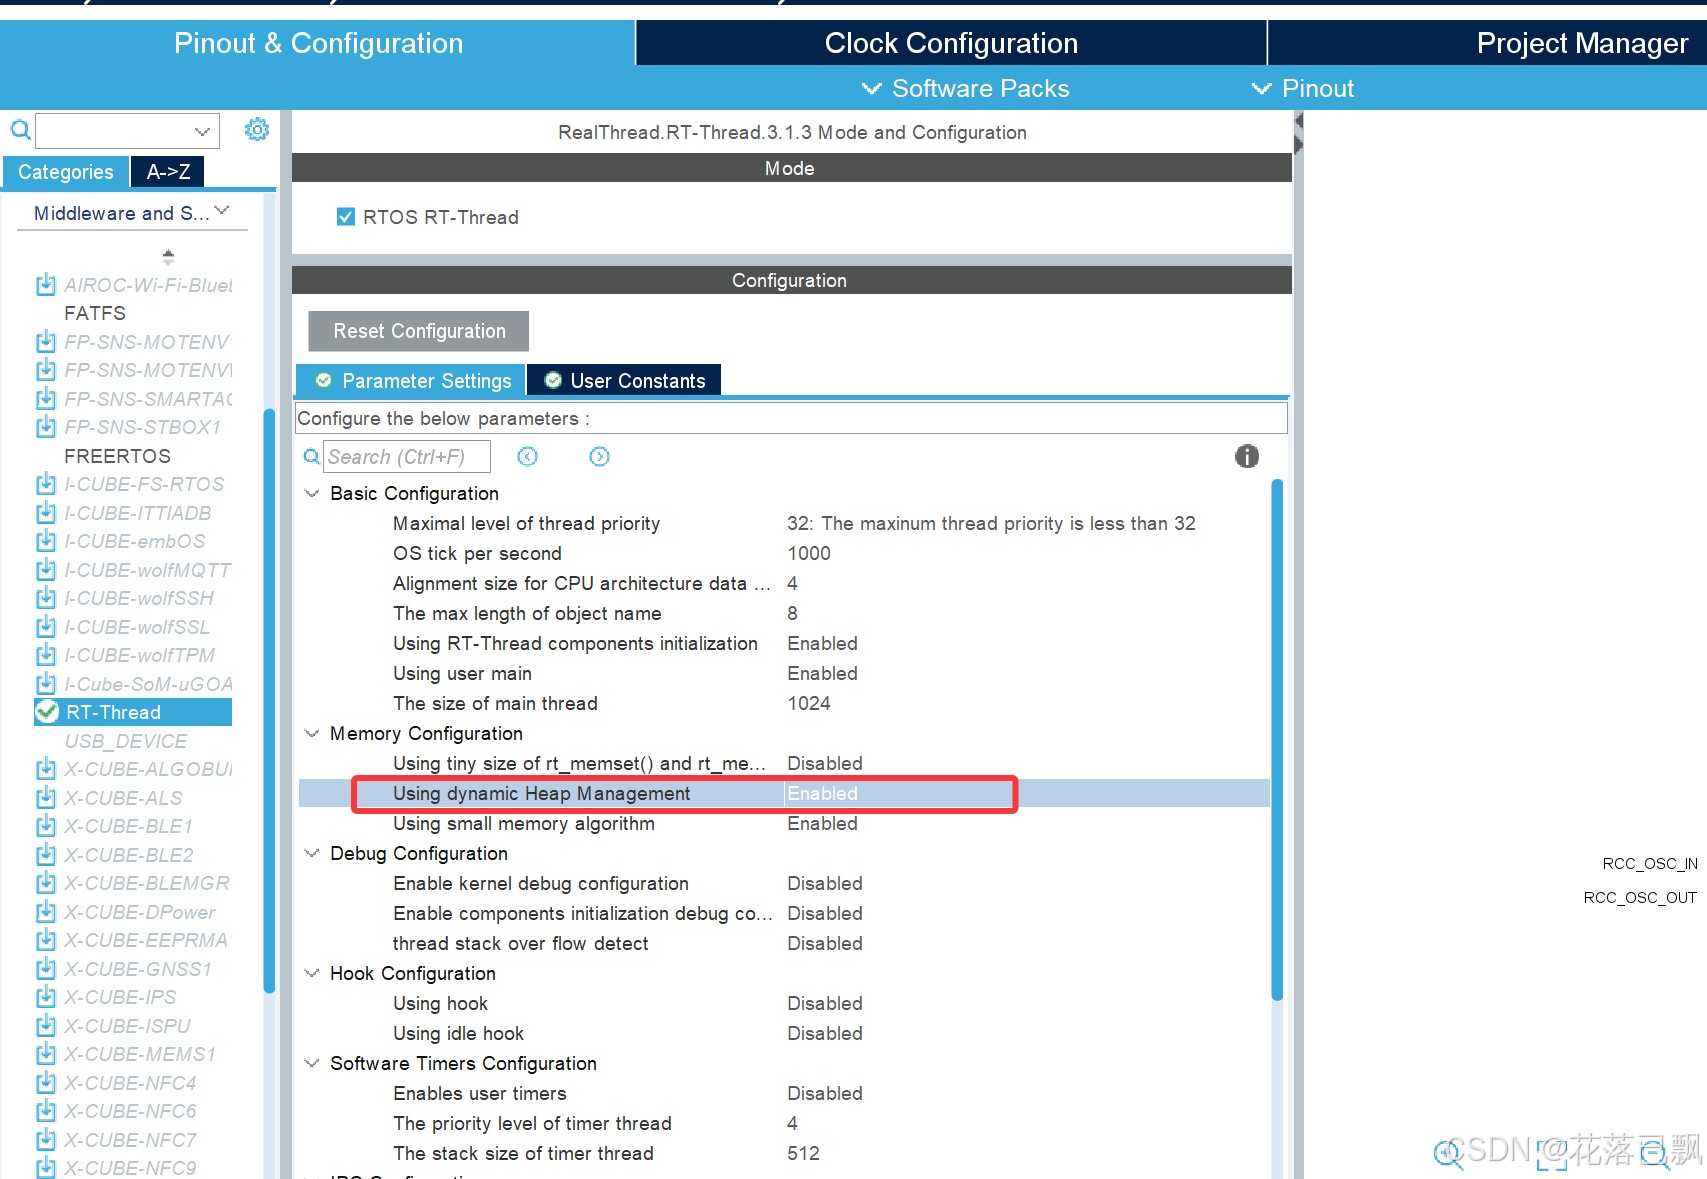Open the Parameter Settings tab
The height and width of the screenshot is (1179, 1707).
click(x=411, y=380)
